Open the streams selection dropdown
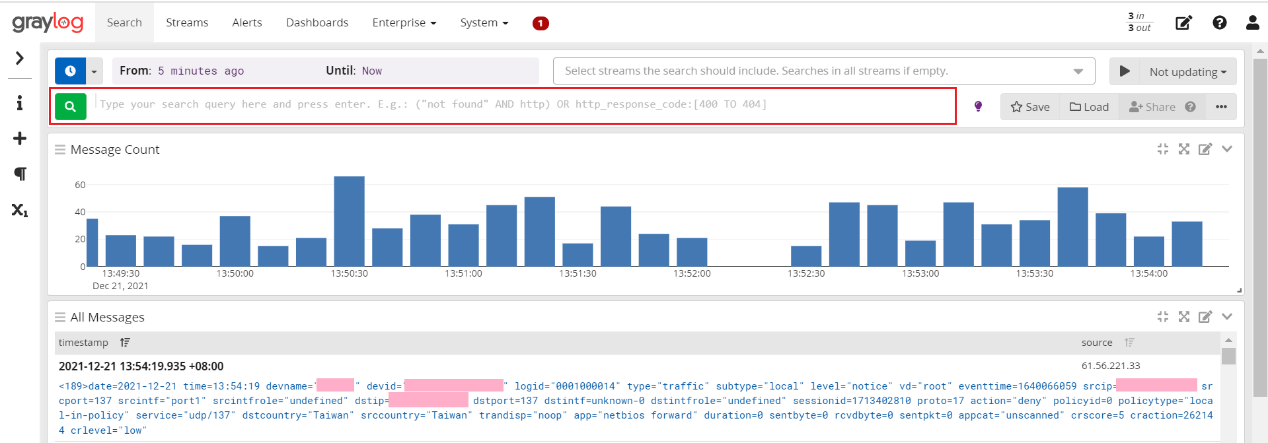Image resolution: width=1268 pixels, height=443 pixels. 824,71
